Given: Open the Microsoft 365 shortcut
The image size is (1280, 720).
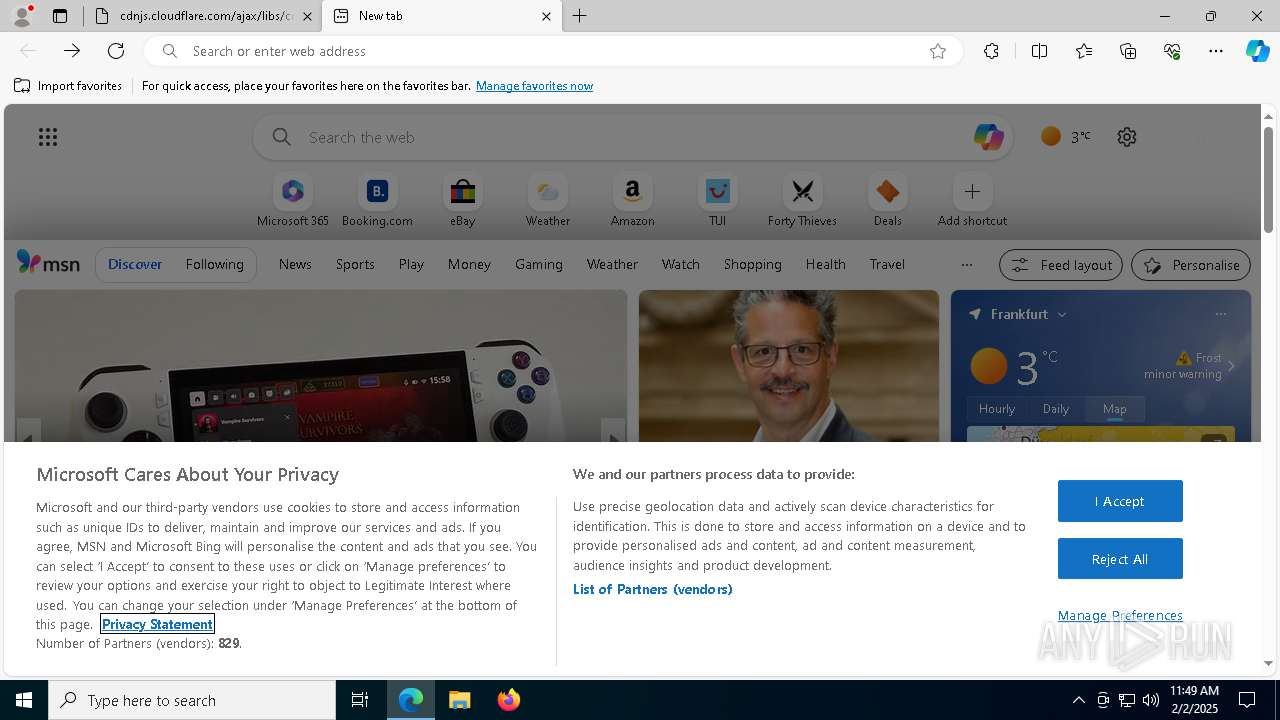Looking at the screenshot, I should [x=292, y=201].
